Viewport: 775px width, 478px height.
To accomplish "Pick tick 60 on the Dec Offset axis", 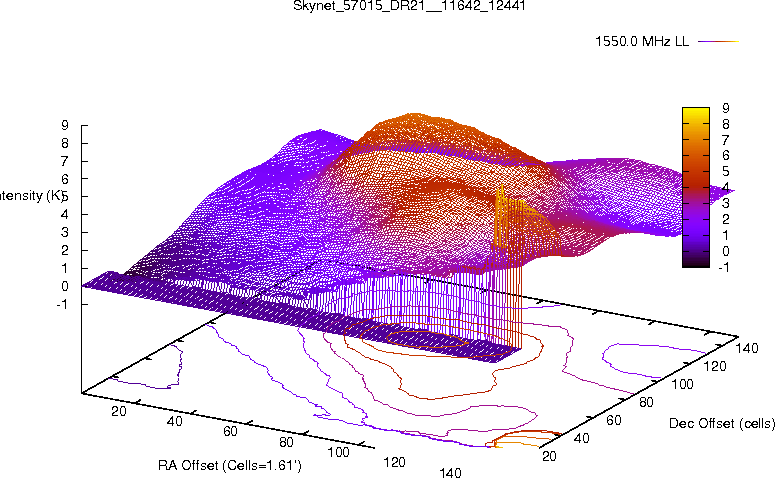I will coord(614,420).
